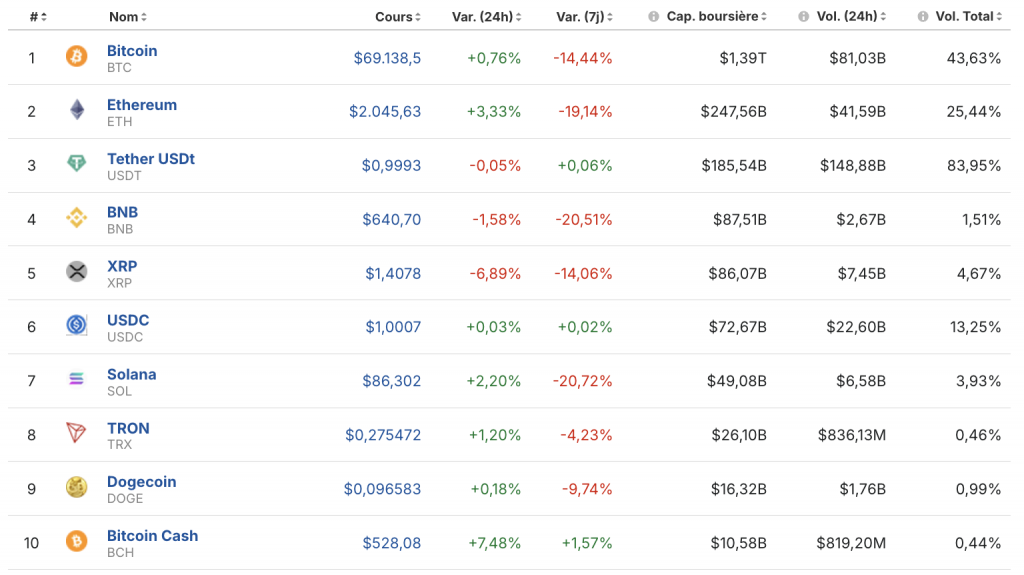Open the Bitcoin Cash name link

point(152,536)
